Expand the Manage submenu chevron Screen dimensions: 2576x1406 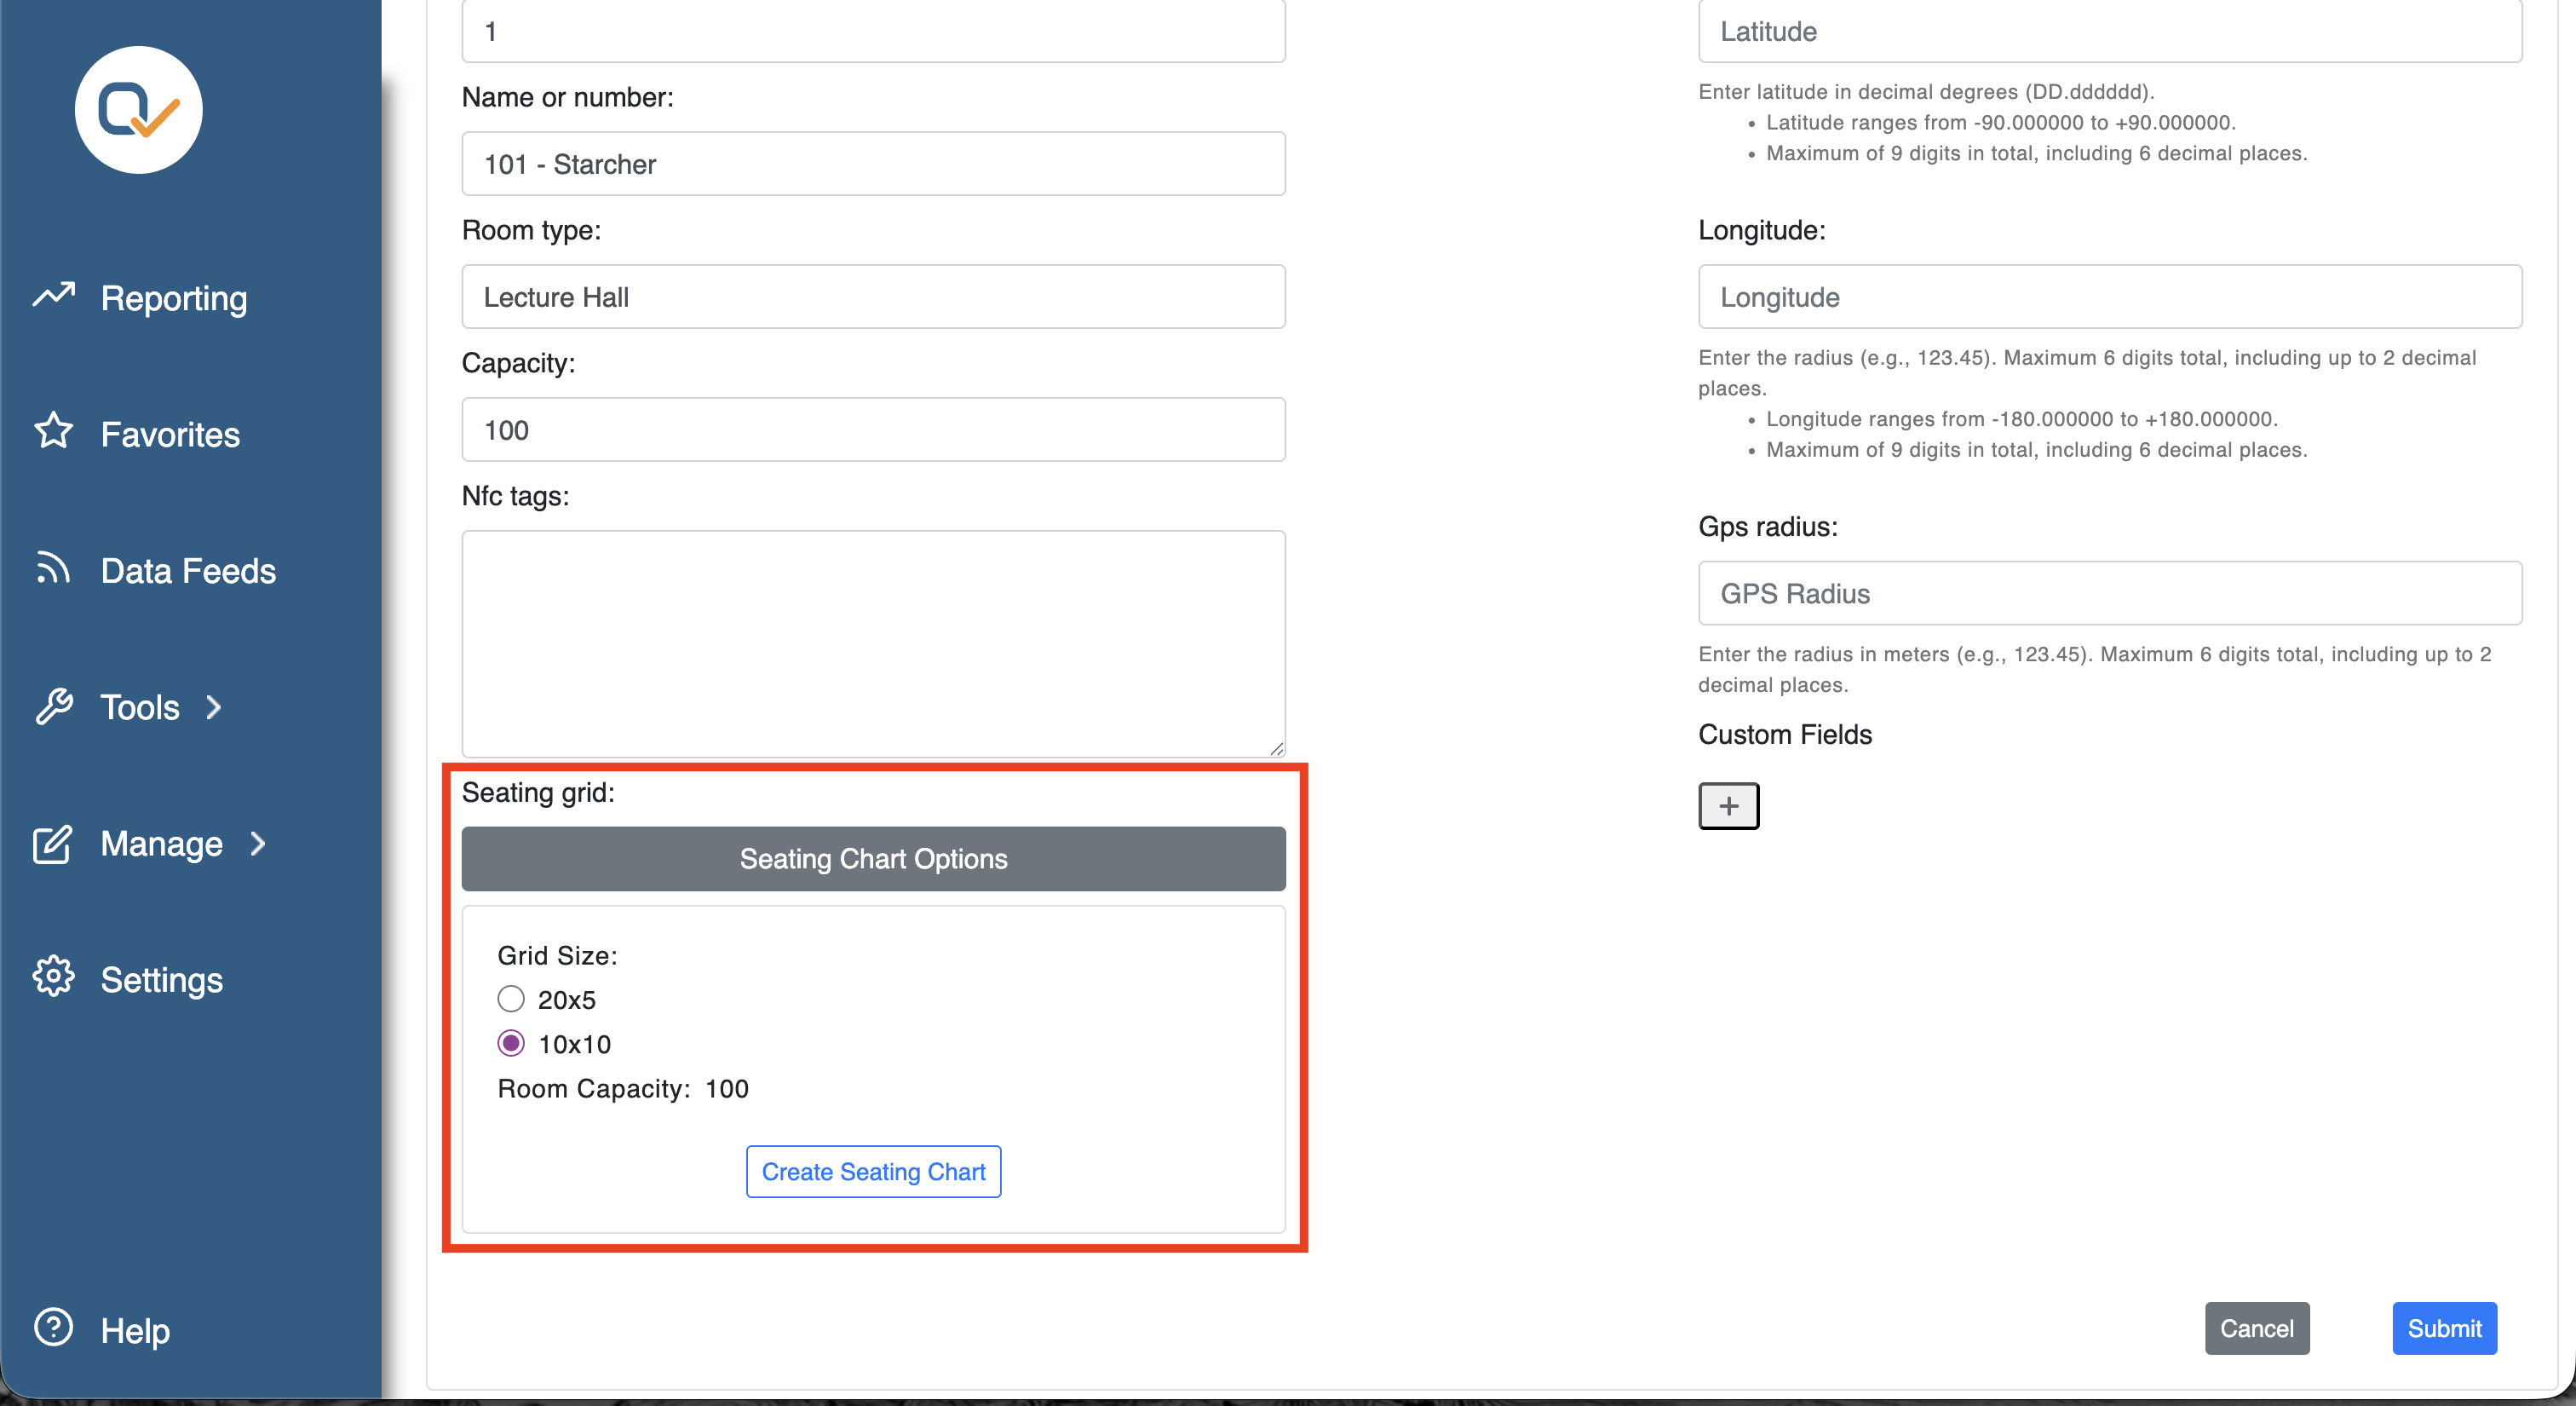[x=258, y=844]
